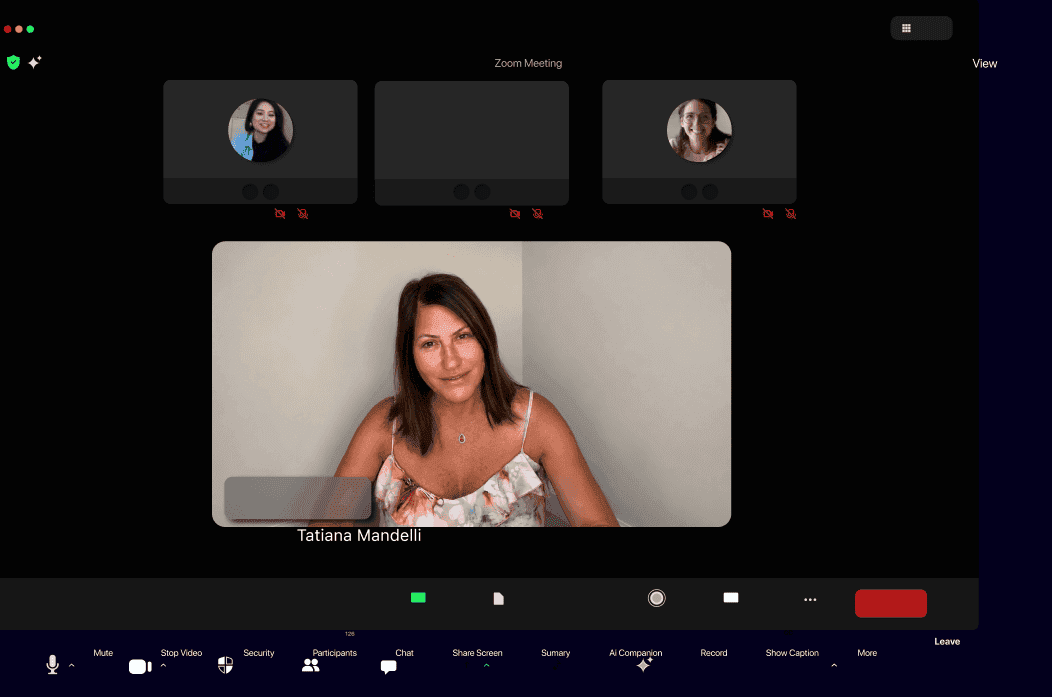Open the three-dots more options menu
This screenshot has height=697, width=1052.
[x=810, y=600]
